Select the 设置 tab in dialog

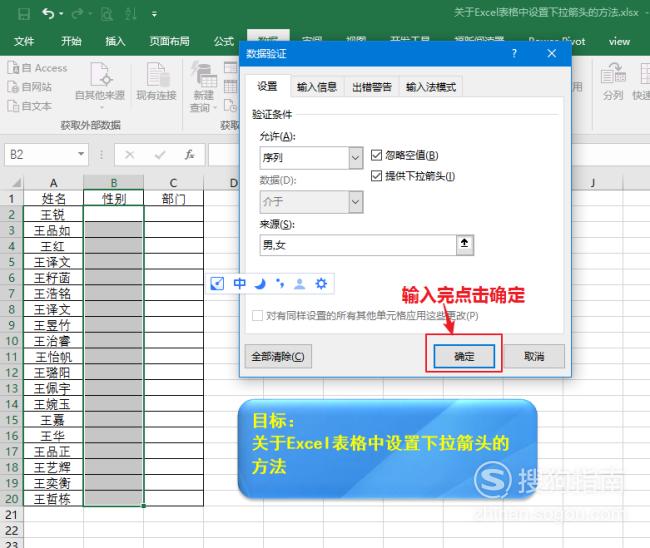(267, 86)
